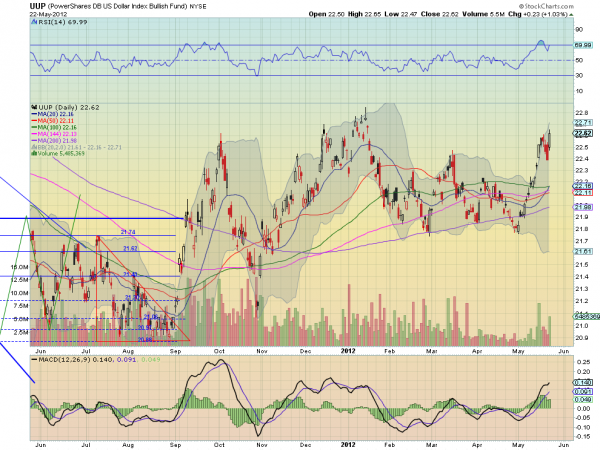Click the UUP (Daily) 22.62 panel title

click(69, 108)
